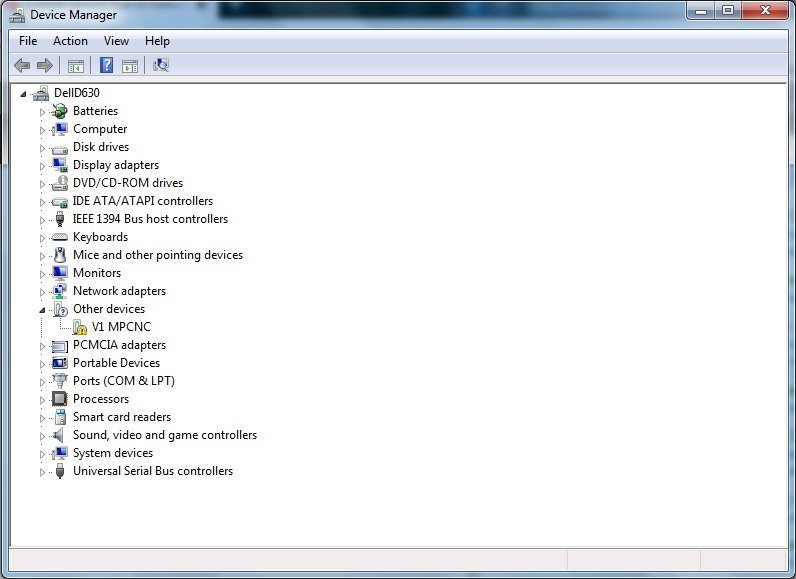
Task: Open Help via the blue question mark icon
Action: click(x=106, y=65)
